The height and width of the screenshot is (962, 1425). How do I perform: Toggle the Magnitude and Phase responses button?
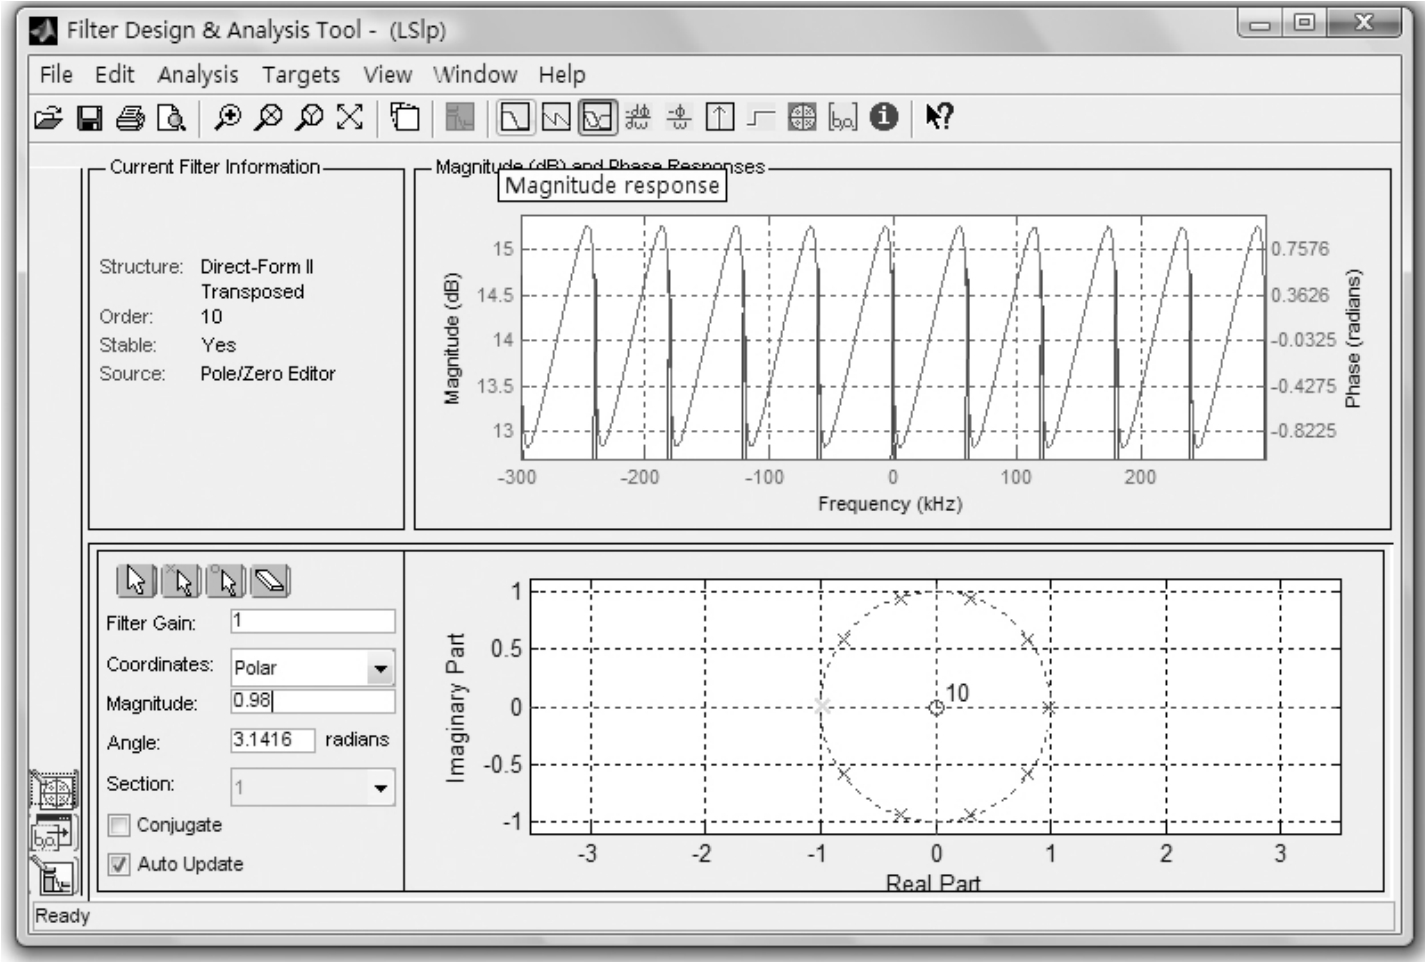(x=597, y=118)
